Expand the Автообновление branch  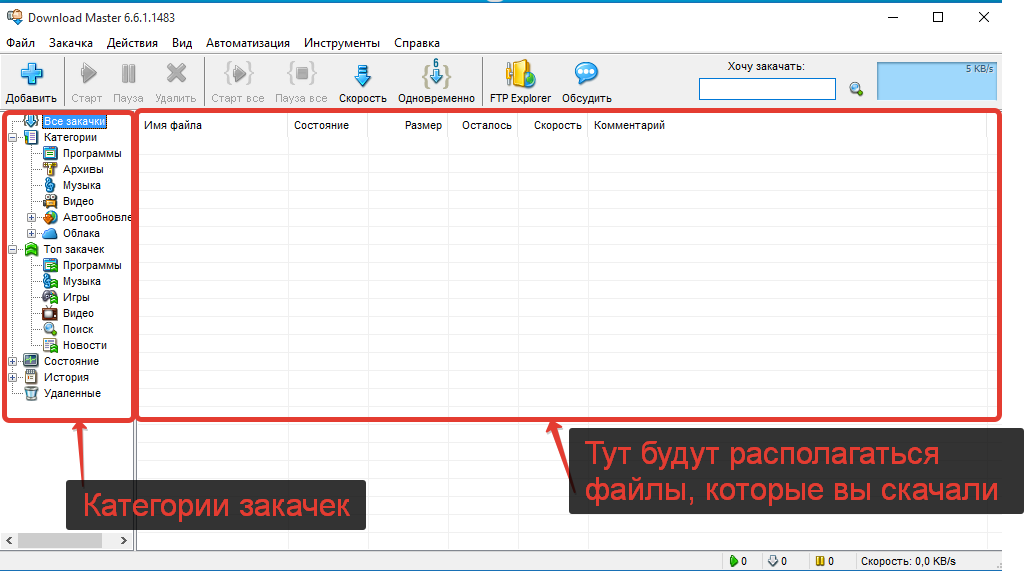(x=31, y=217)
